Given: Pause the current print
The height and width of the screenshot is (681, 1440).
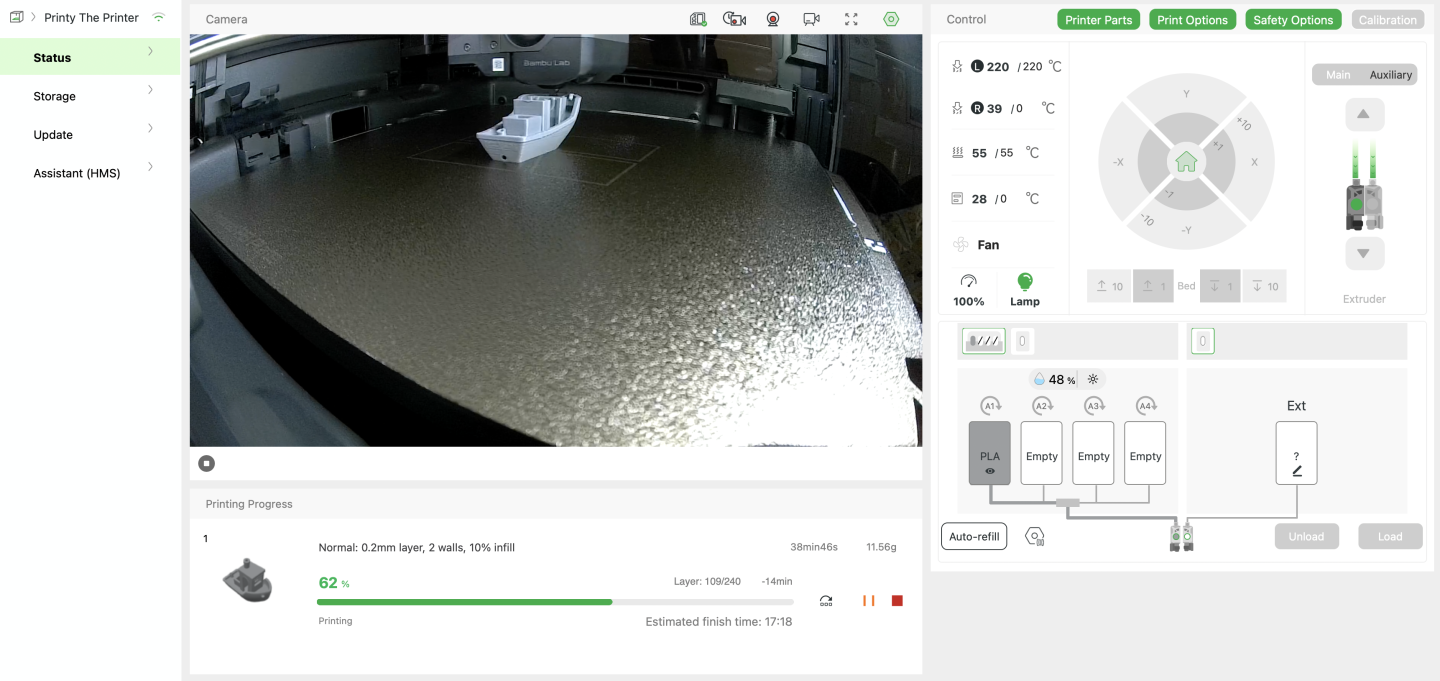Looking at the screenshot, I should tap(869, 601).
